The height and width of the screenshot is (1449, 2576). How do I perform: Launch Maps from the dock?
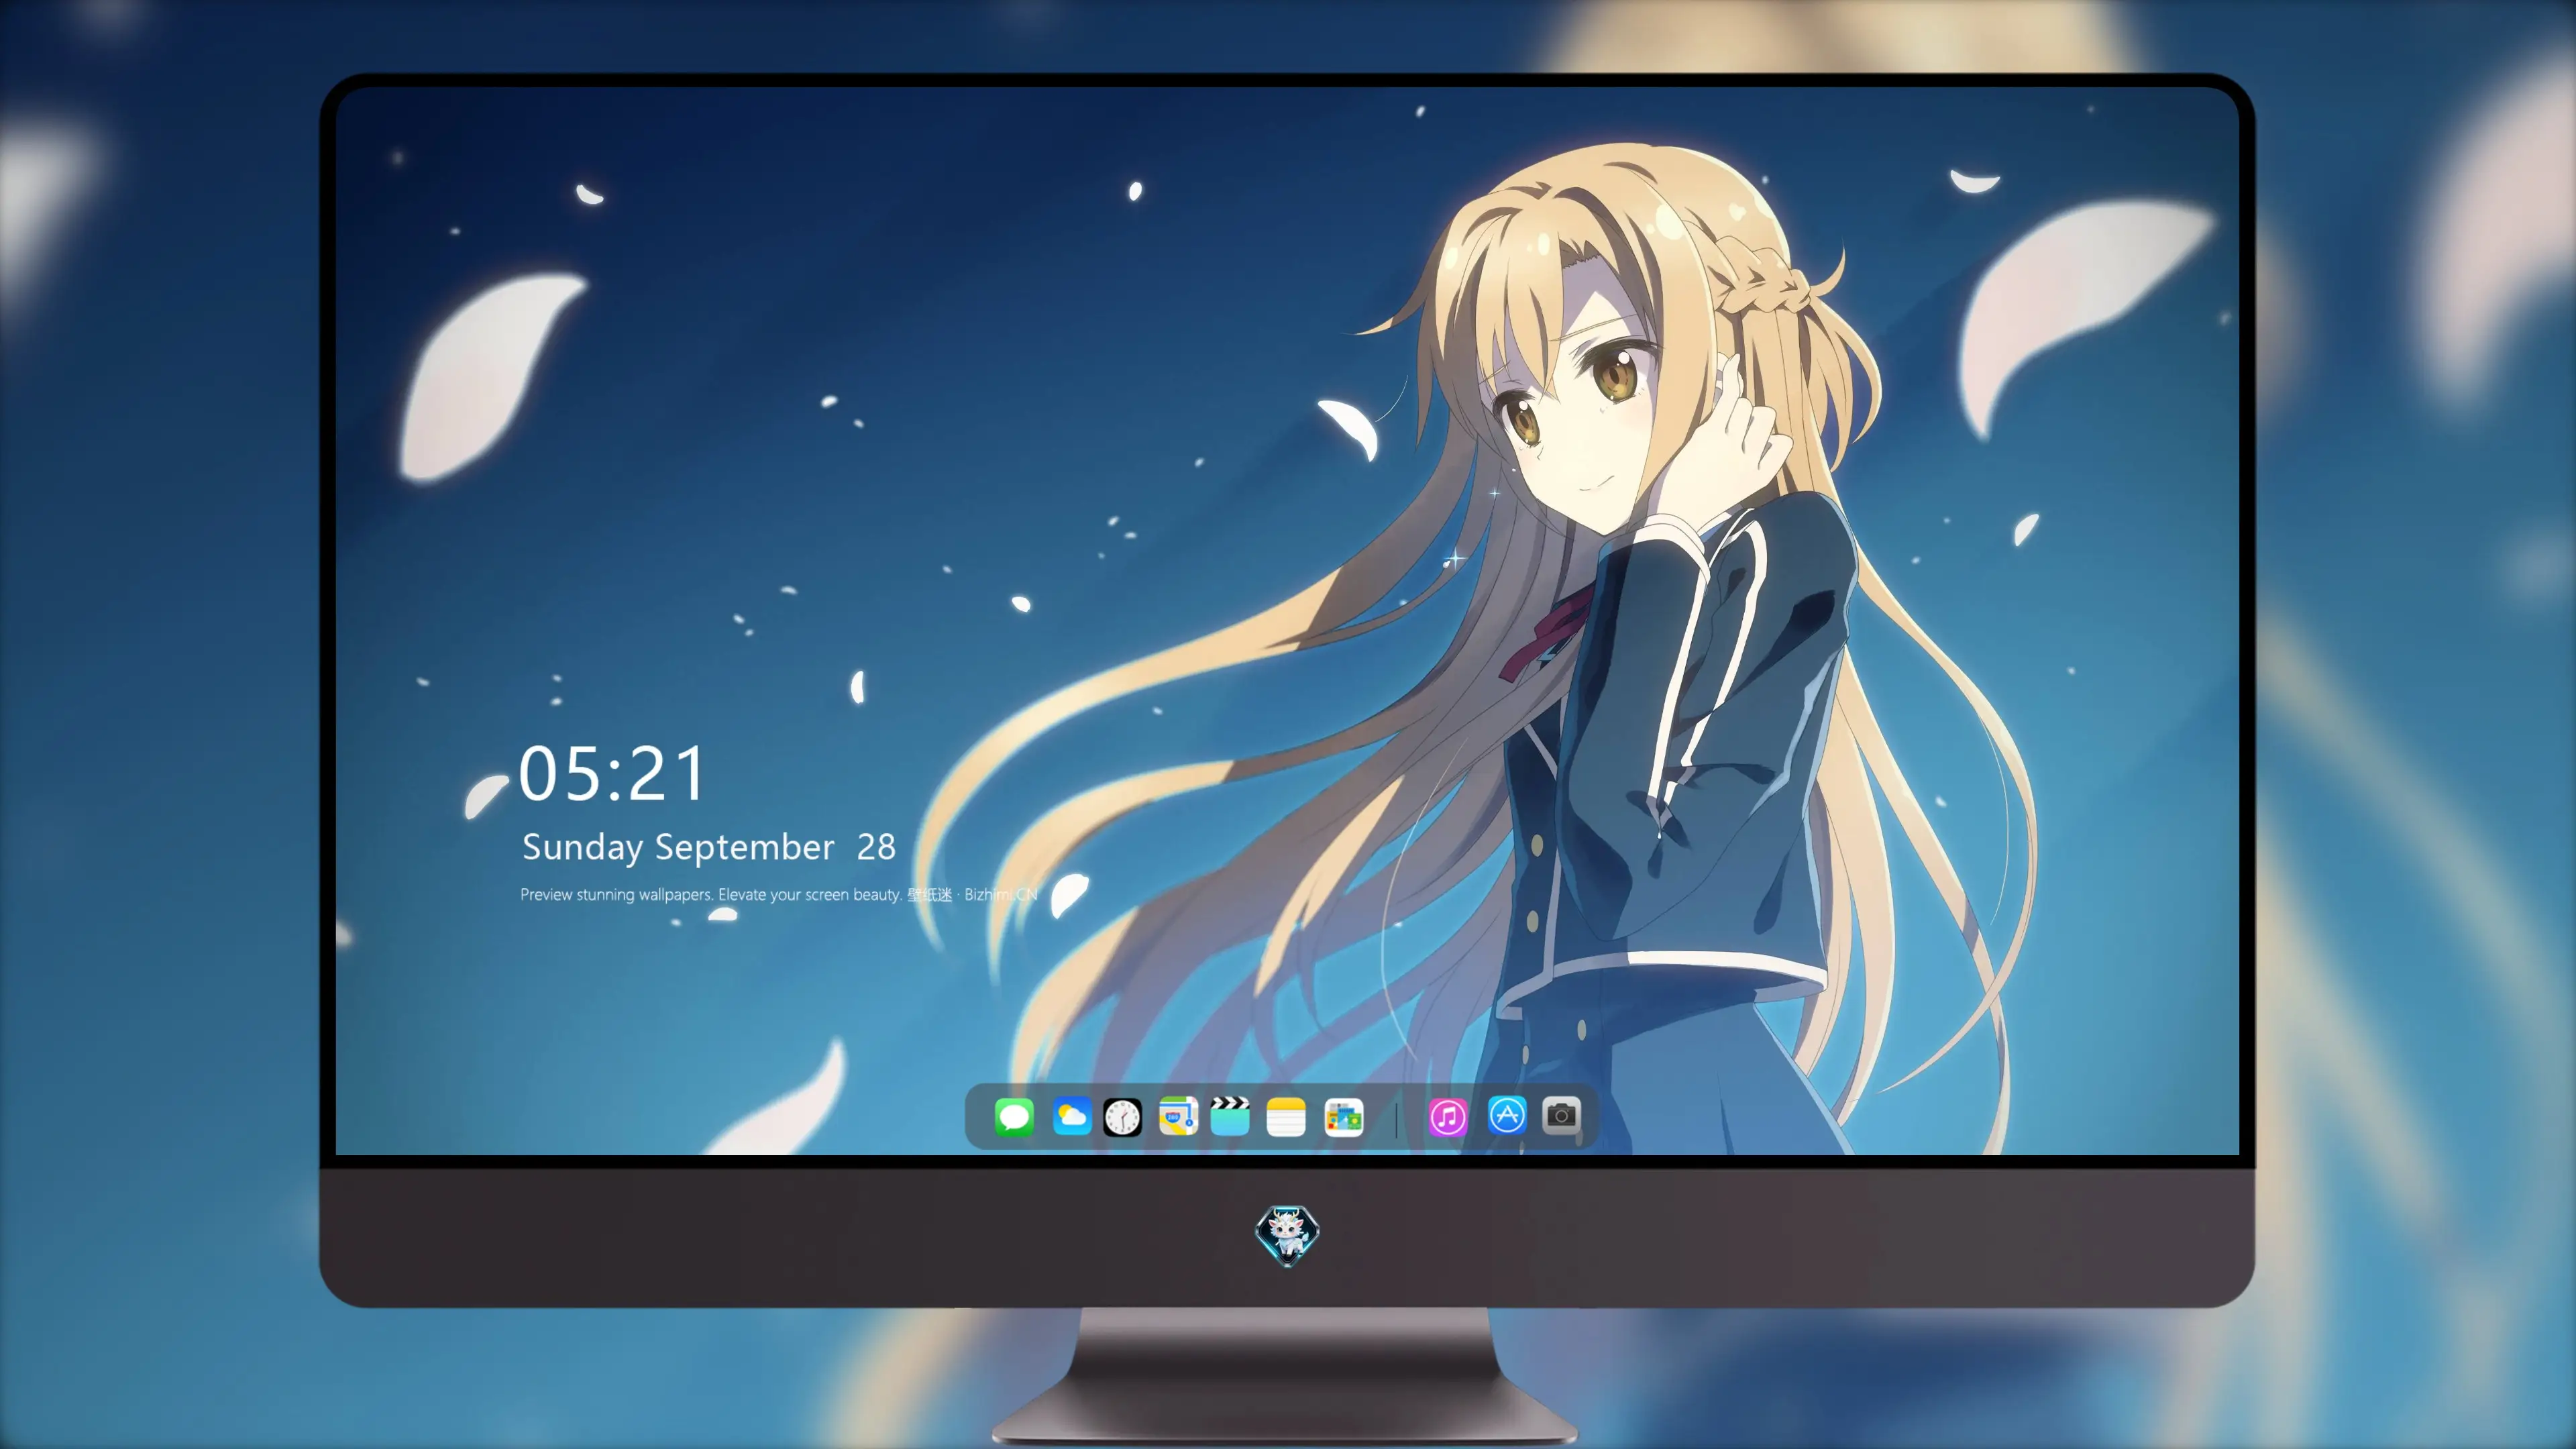pos(1178,1116)
